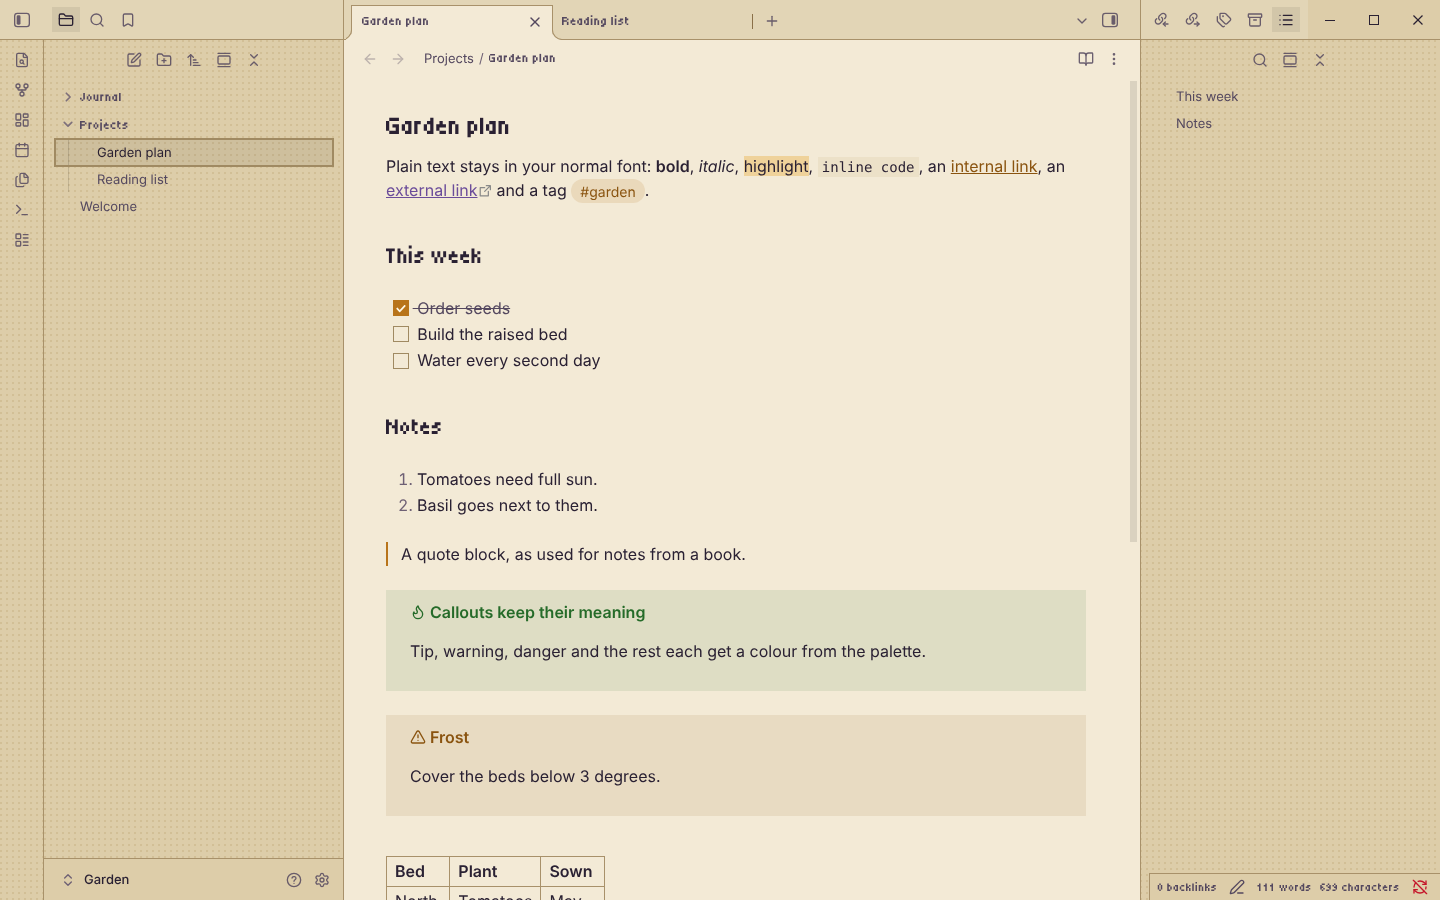Image resolution: width=1440 pixels, height=900 pixels.
Task: Open the quick switcher file-search ribbon icon
Action: point(22,60)
